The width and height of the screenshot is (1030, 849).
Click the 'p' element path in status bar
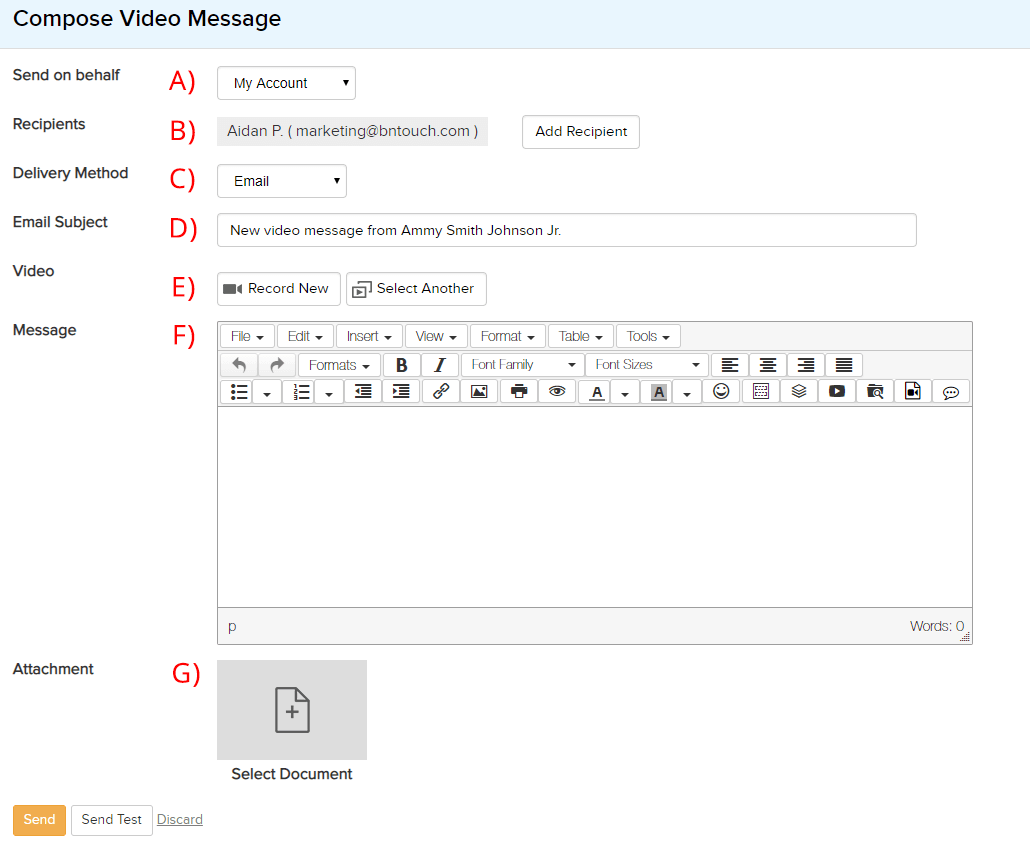click(x=232, y=626)
